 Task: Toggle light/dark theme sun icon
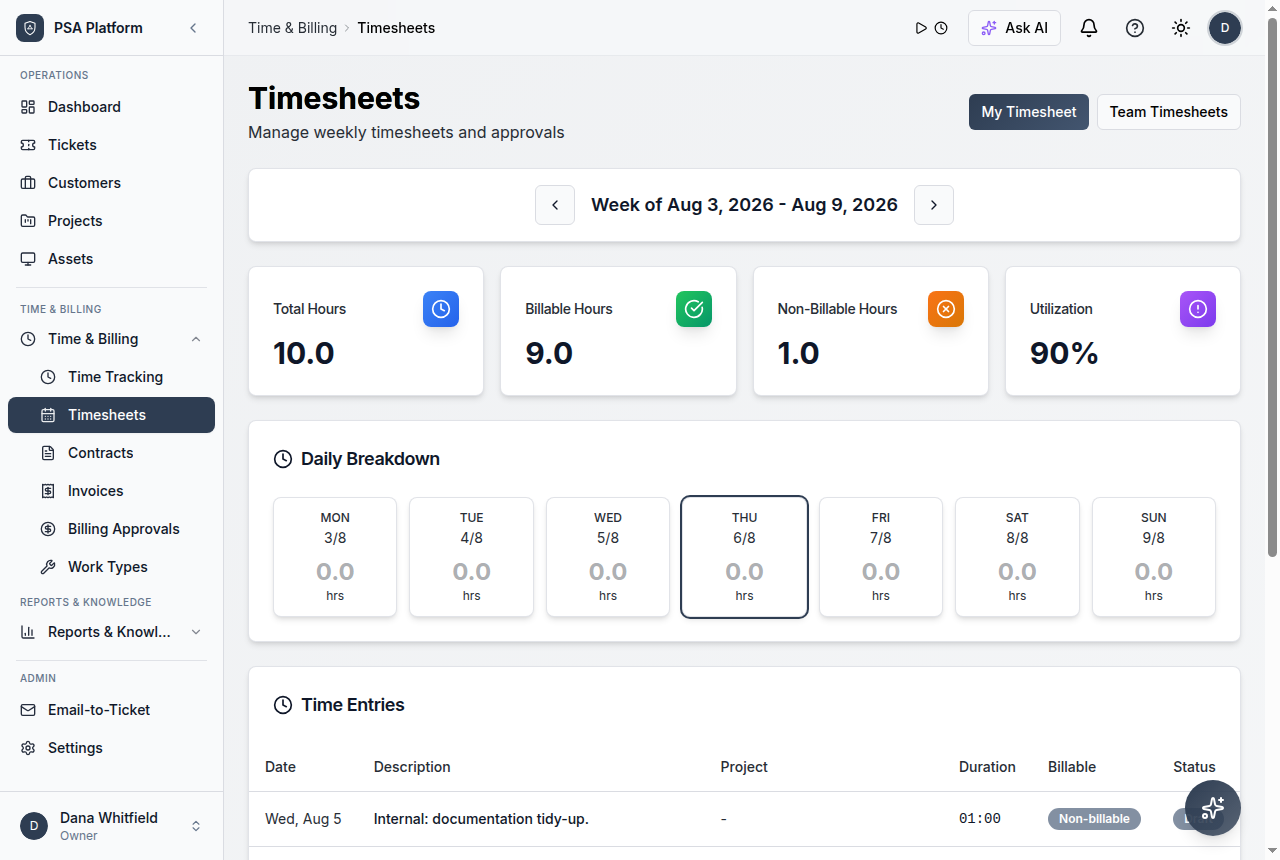point(1181,28)
